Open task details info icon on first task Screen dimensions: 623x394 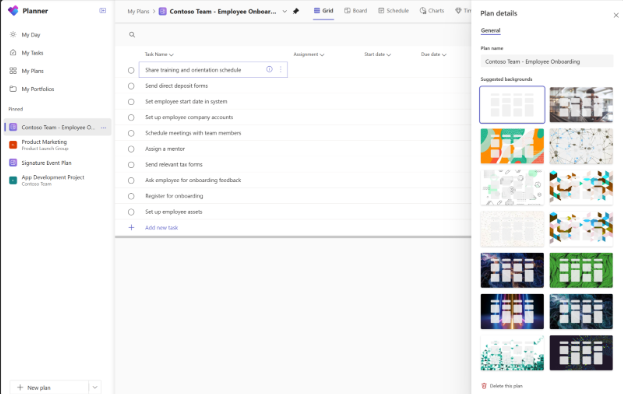point(269,69)
